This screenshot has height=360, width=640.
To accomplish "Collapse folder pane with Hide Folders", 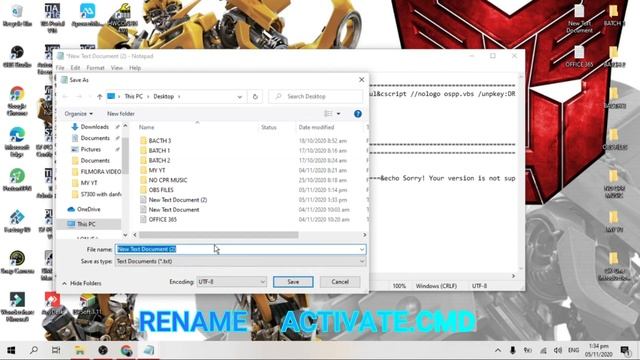I will (x=82, y=283).
